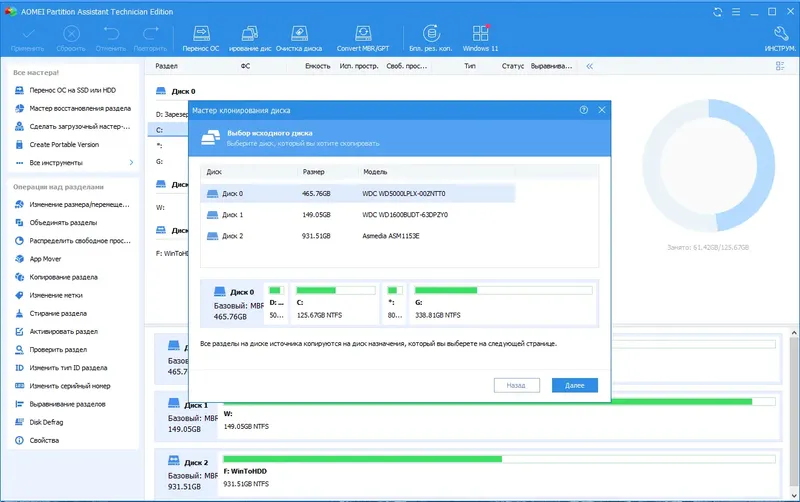The width and height of the screenshot is (800, 502).
Task: Click scrollbar up arrow in disk map
Action: [x=794, y=333]
